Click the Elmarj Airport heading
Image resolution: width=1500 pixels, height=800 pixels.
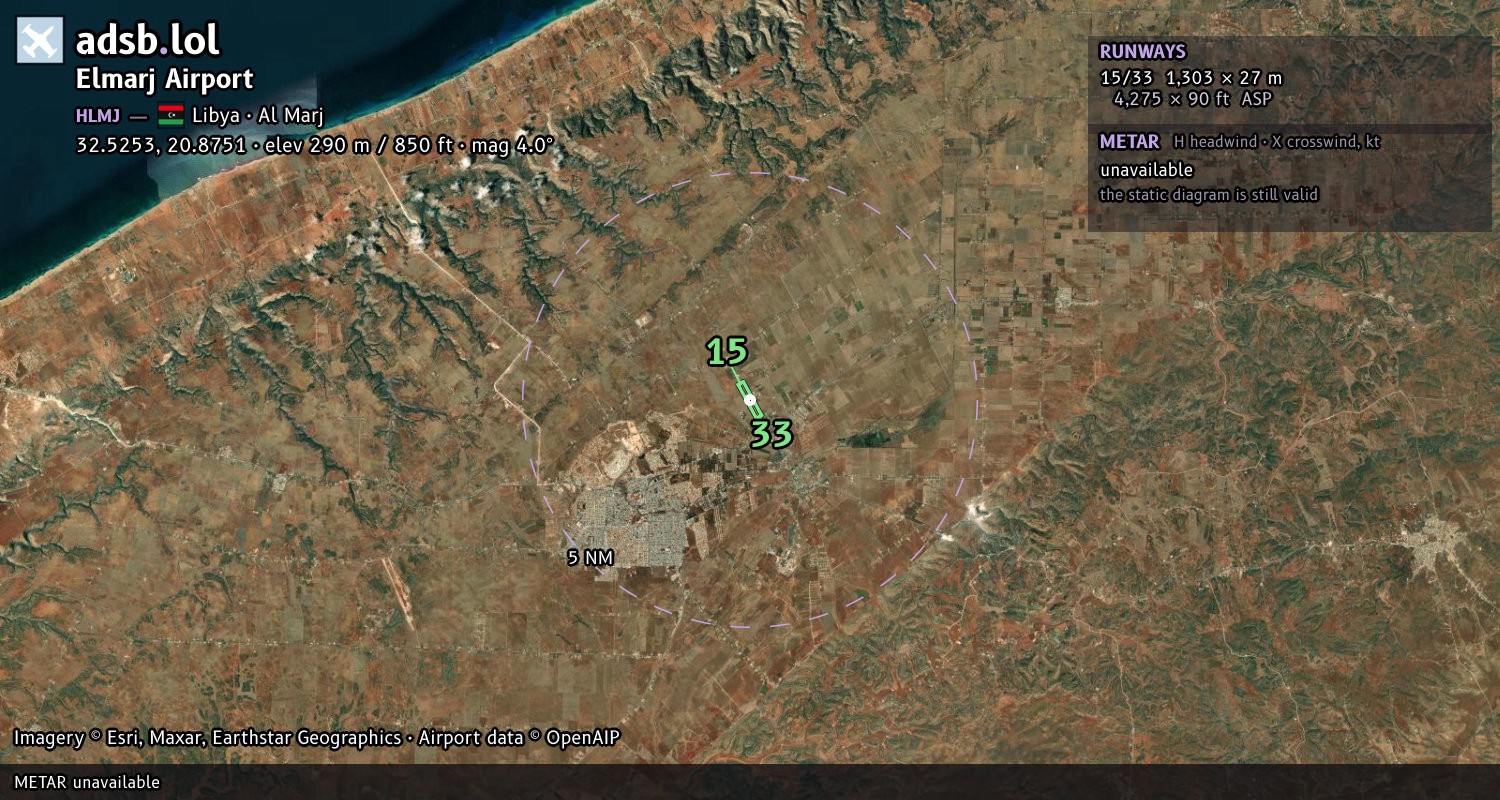point(165,79)
